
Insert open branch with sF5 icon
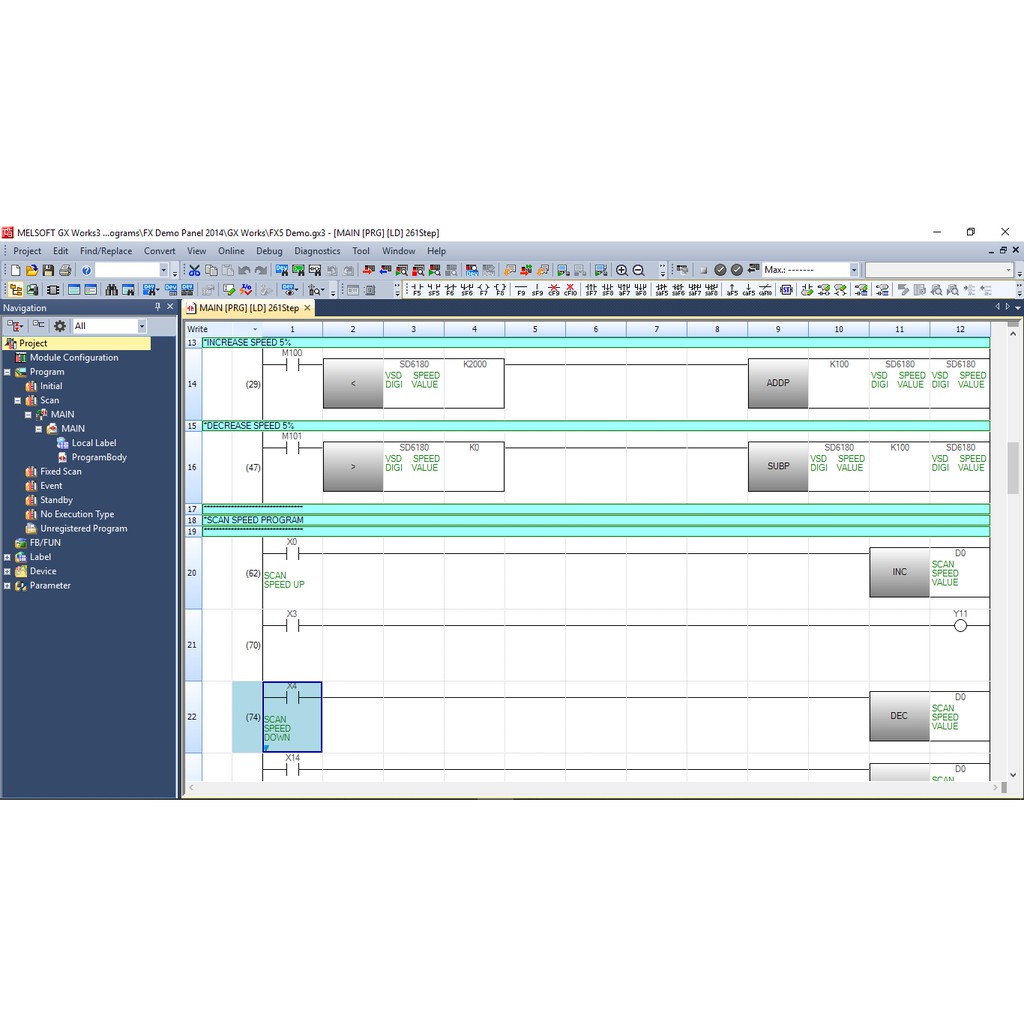[434, 289]
